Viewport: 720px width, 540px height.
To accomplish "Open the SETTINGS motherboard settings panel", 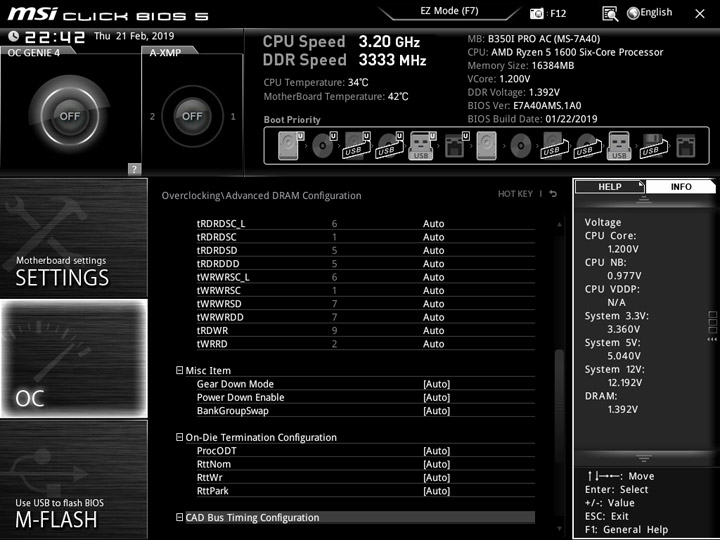I will 73,238.
